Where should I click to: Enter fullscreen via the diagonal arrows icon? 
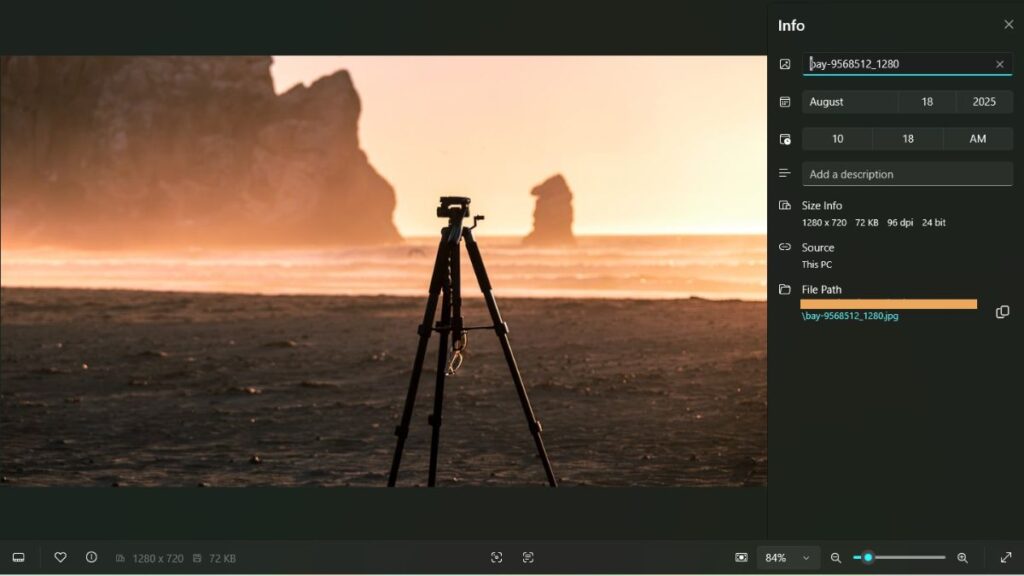[1005, 557]
